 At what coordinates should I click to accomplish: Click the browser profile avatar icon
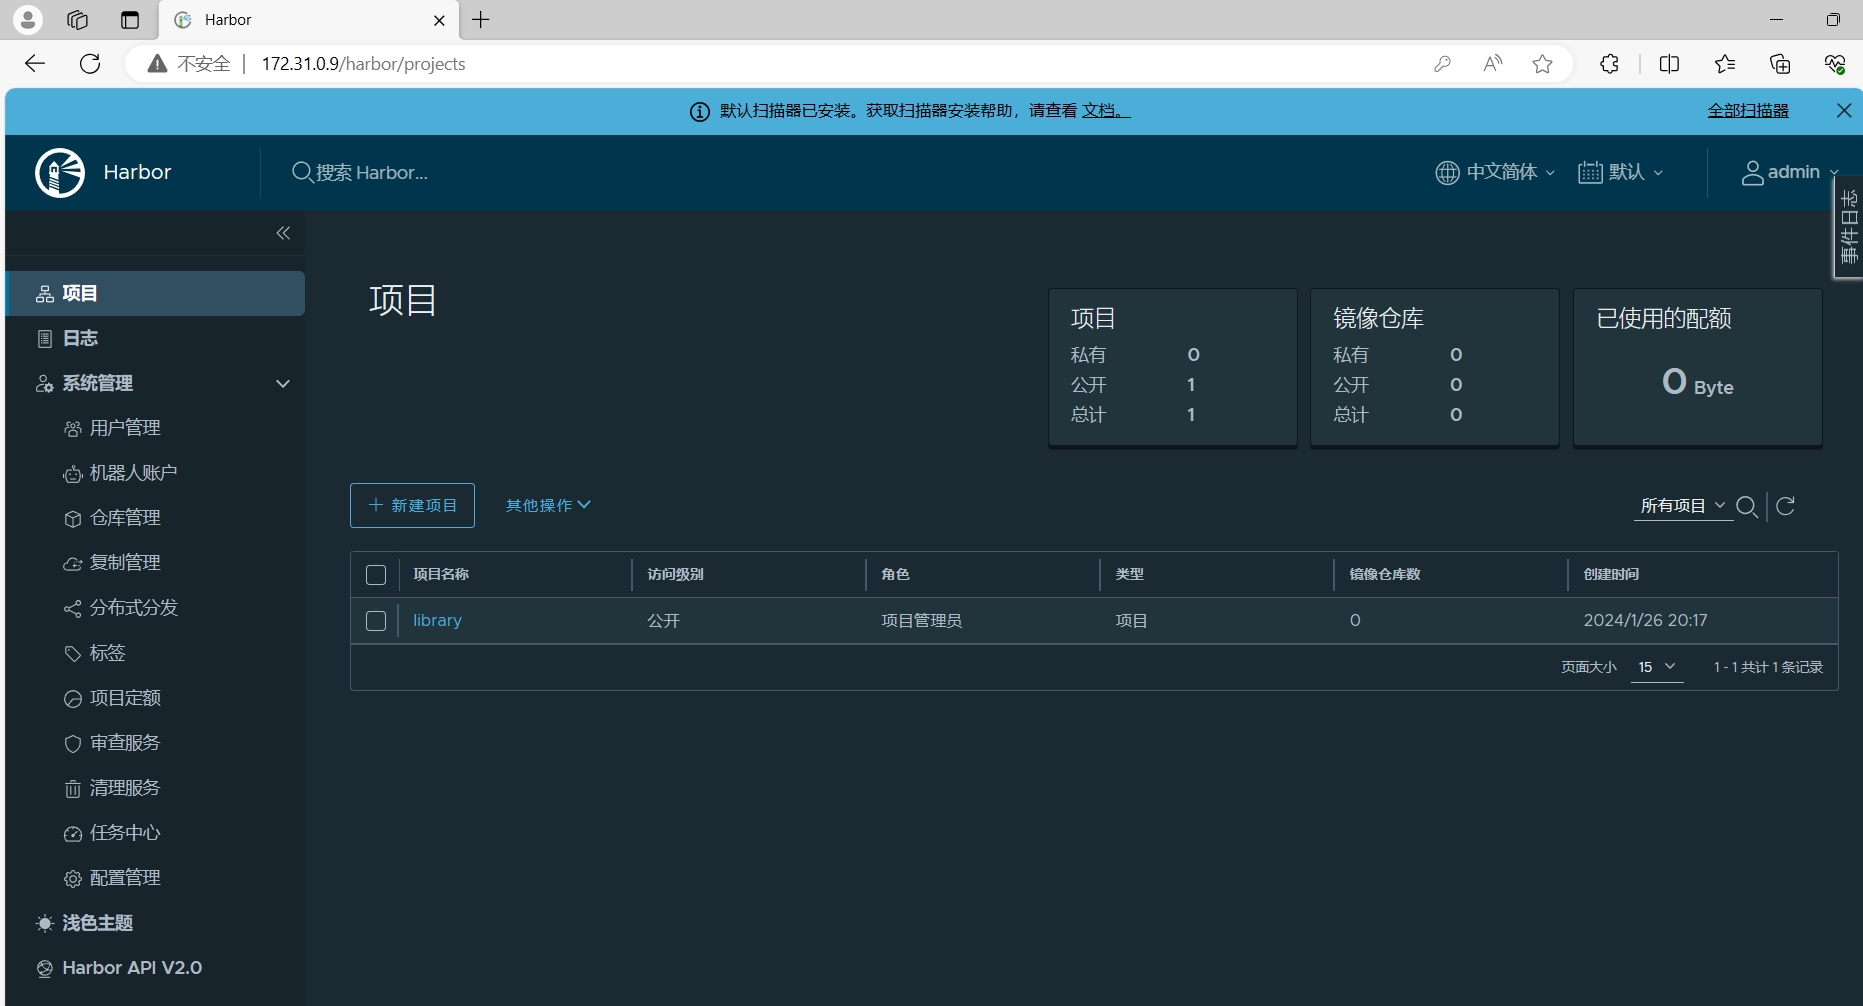(28, 19)
